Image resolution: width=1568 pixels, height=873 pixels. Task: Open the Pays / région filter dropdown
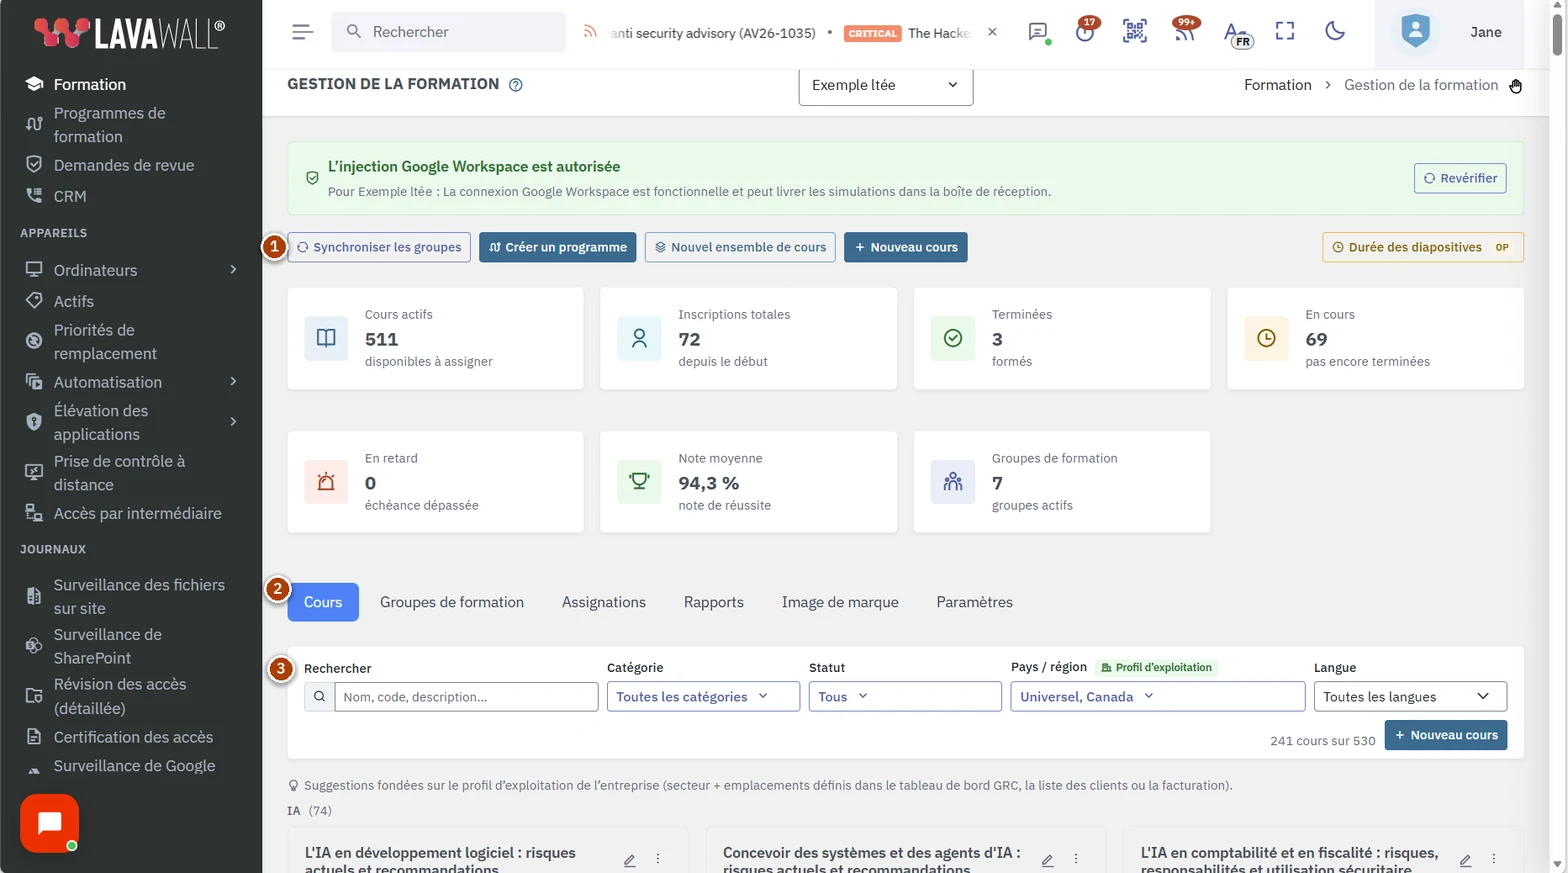pos(1158,697)
